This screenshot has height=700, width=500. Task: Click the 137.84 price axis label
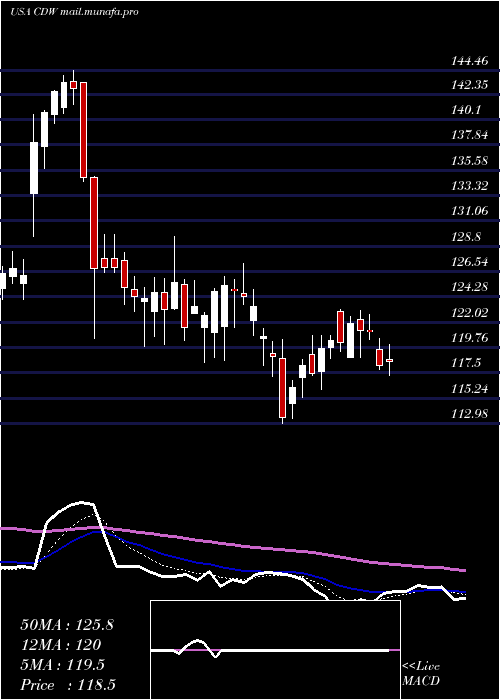469,135
